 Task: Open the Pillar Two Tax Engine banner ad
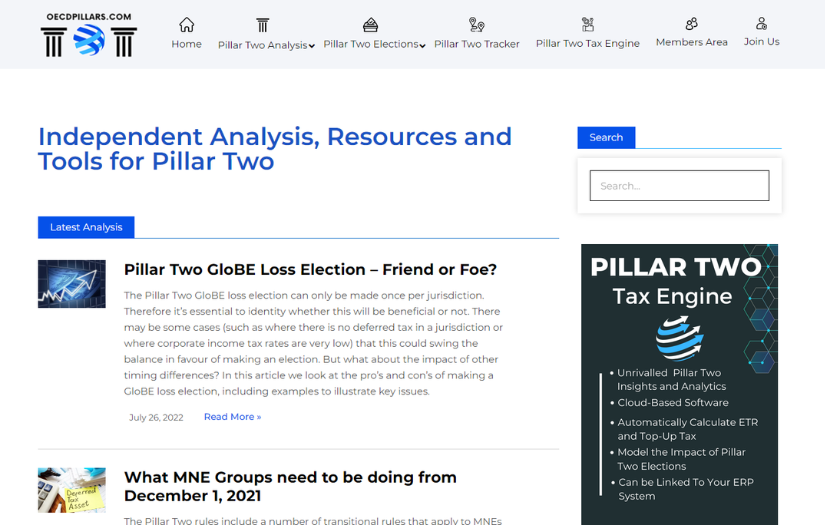(x=679, y=385)
